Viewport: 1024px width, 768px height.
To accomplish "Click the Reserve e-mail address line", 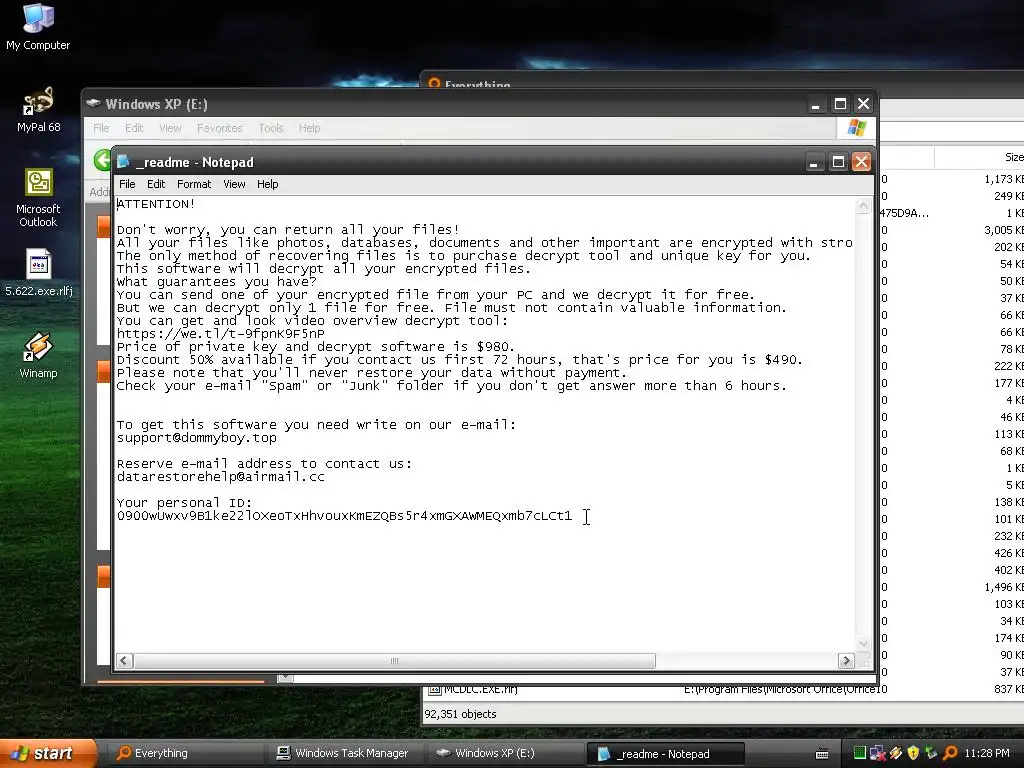I will (264, 464).
